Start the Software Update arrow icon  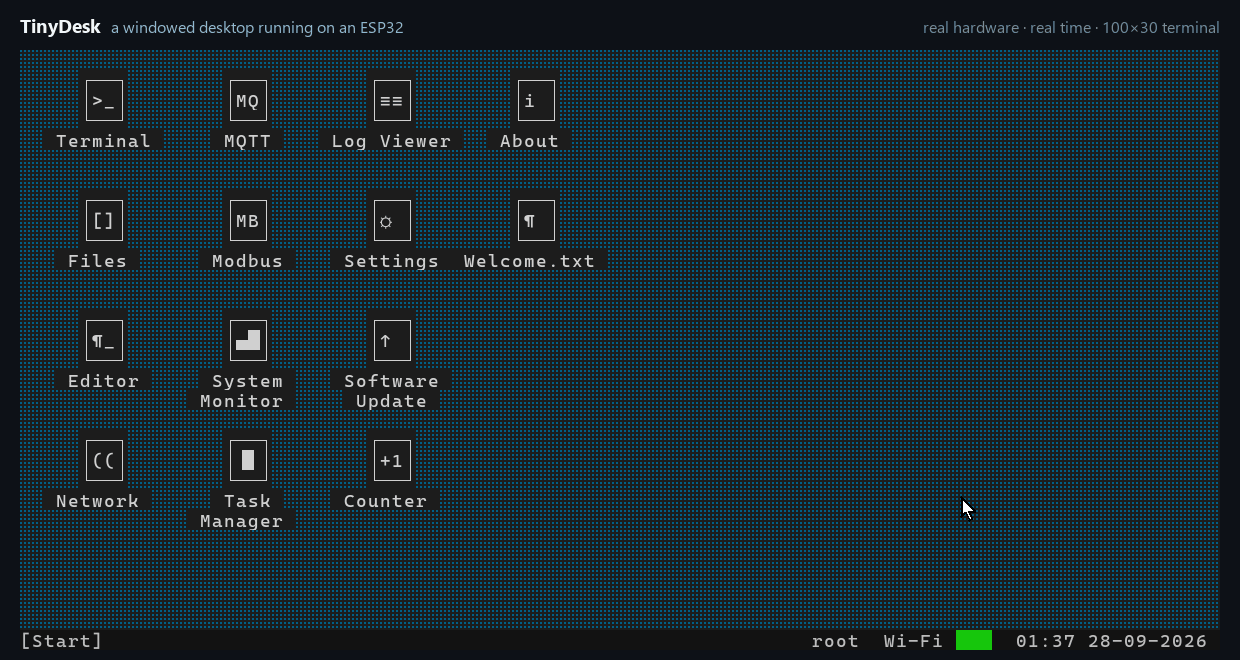(x=392, y=341)
